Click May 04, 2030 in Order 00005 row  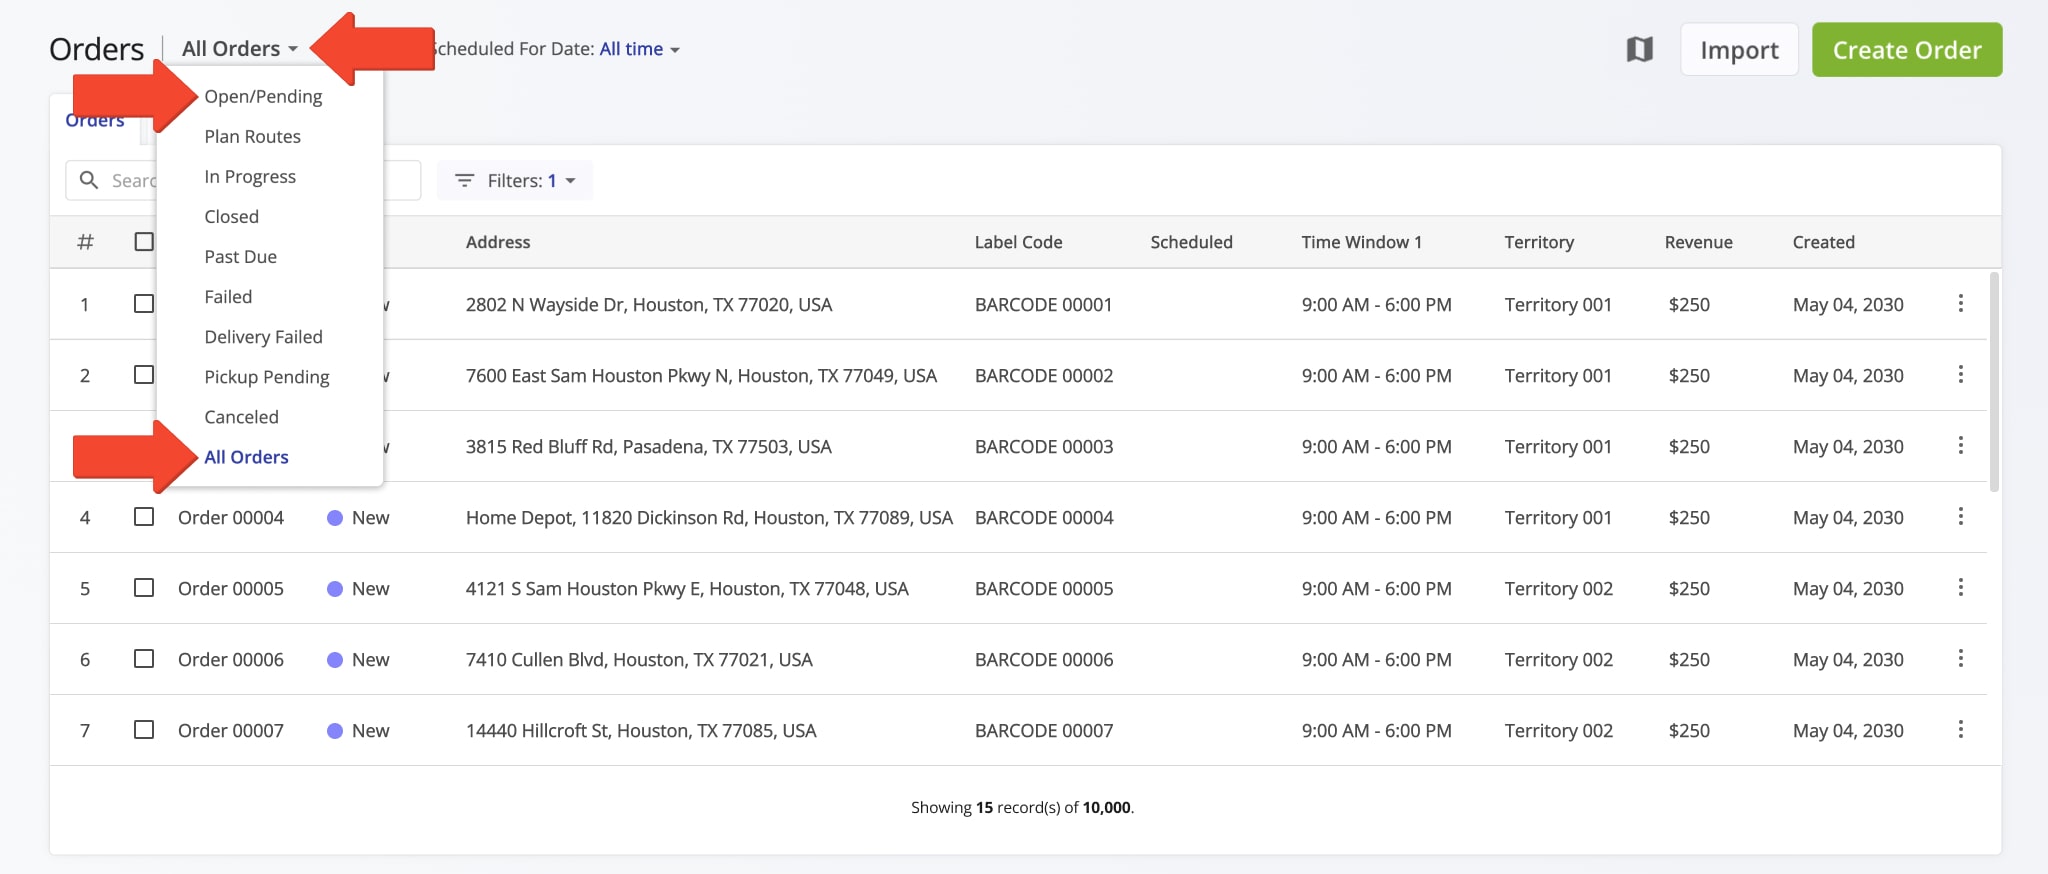1848,588
